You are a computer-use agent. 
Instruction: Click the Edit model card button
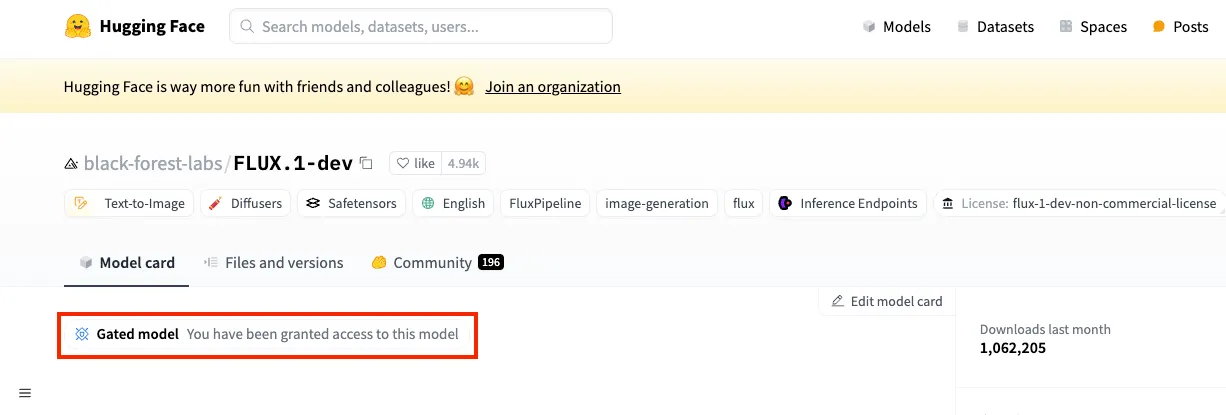point(886,301)
